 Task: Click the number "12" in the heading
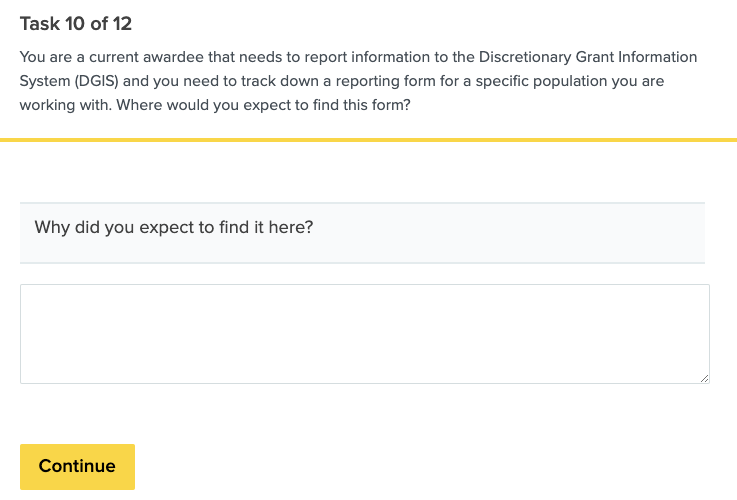click(120, 24)
